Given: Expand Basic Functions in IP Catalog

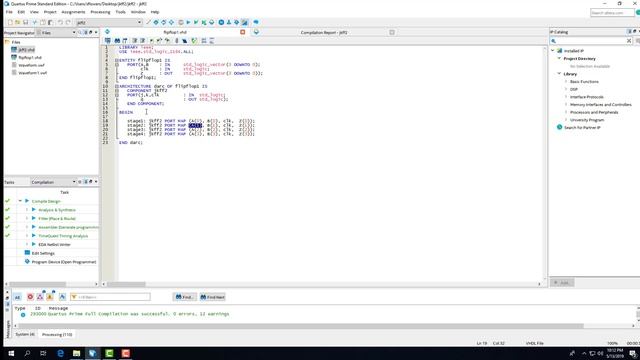Looking at the screenshot, I should (566, 82).
